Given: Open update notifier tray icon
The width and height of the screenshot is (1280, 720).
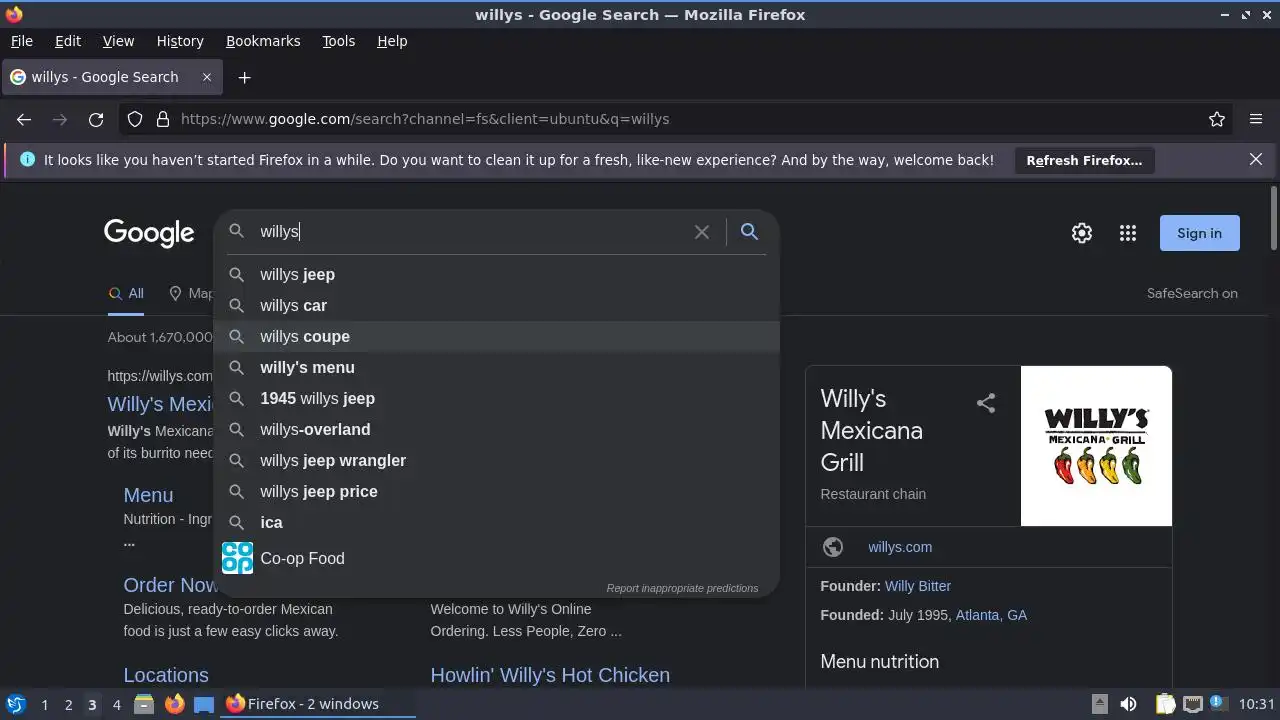Looking at the screenshot, I should tap(1218, 704).
